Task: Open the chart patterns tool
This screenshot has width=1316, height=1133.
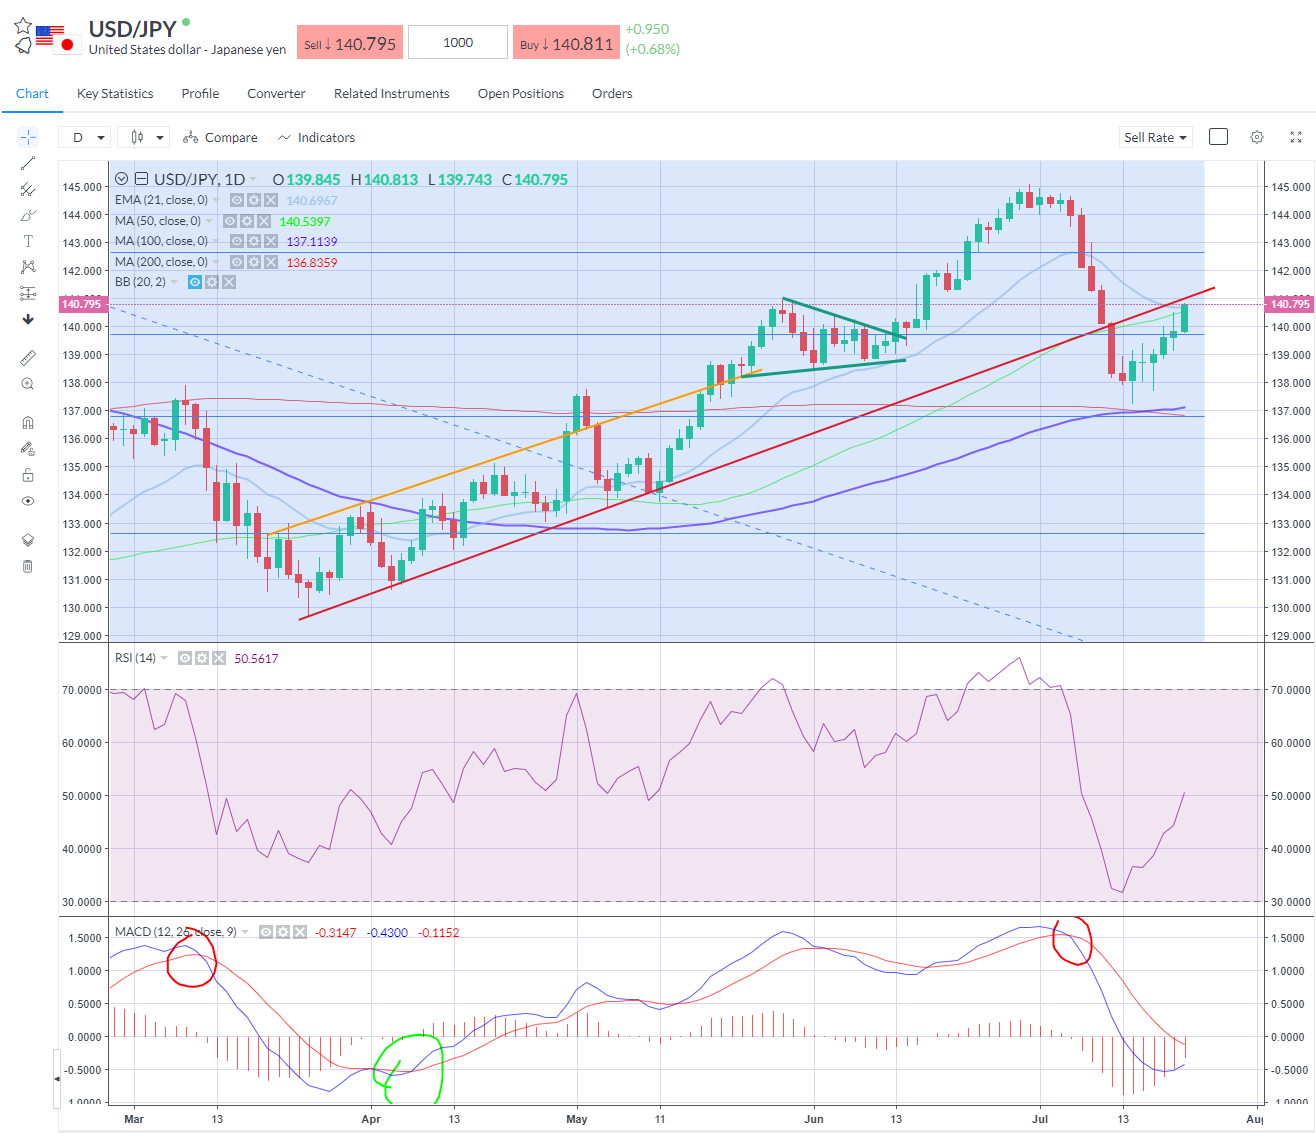Action: click(x=28, y=267)
